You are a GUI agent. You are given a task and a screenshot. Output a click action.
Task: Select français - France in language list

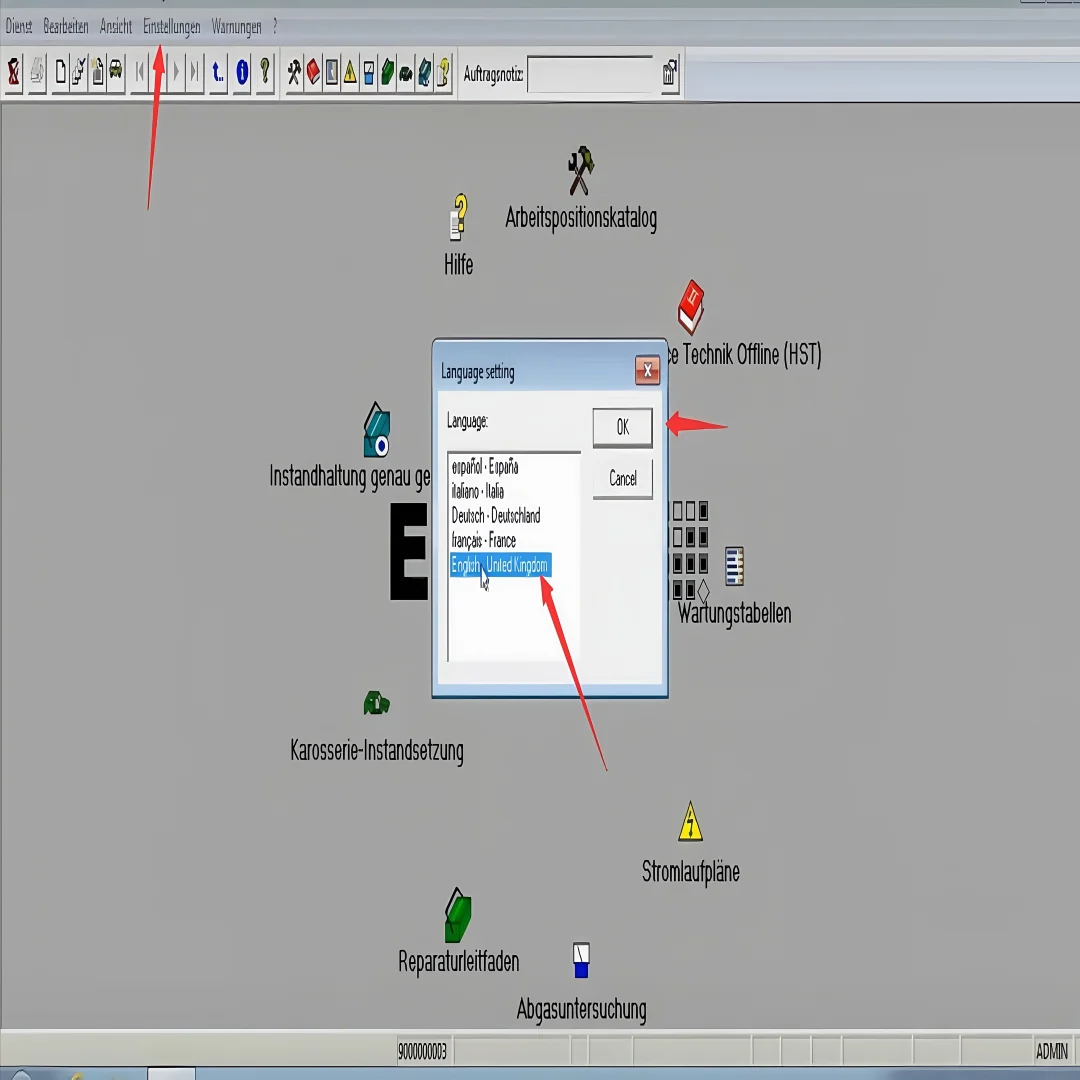point(484,541)
